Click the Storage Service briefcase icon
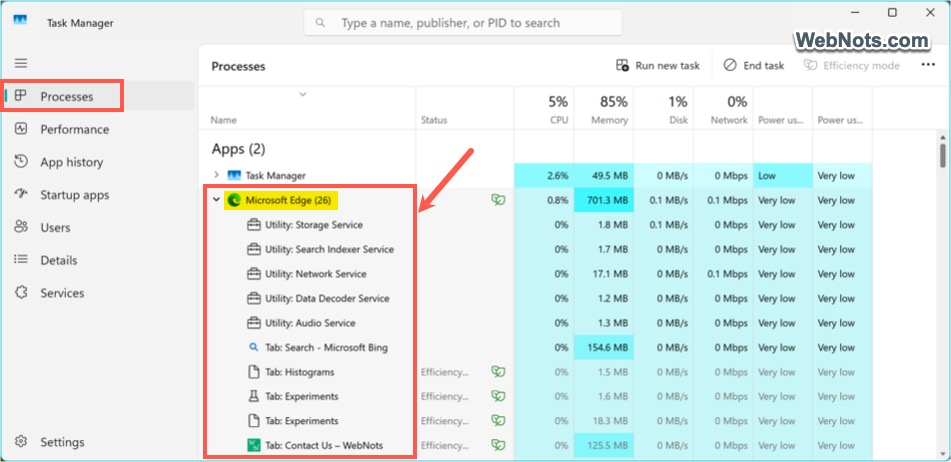The width and height of the screenshot is (951, 462). (x=254, y=225)
